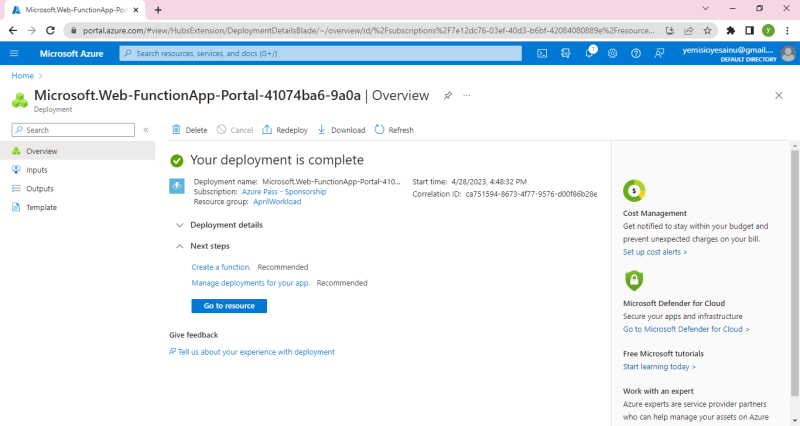Close the deployment overview blade
800x426 pixels.
779,95
